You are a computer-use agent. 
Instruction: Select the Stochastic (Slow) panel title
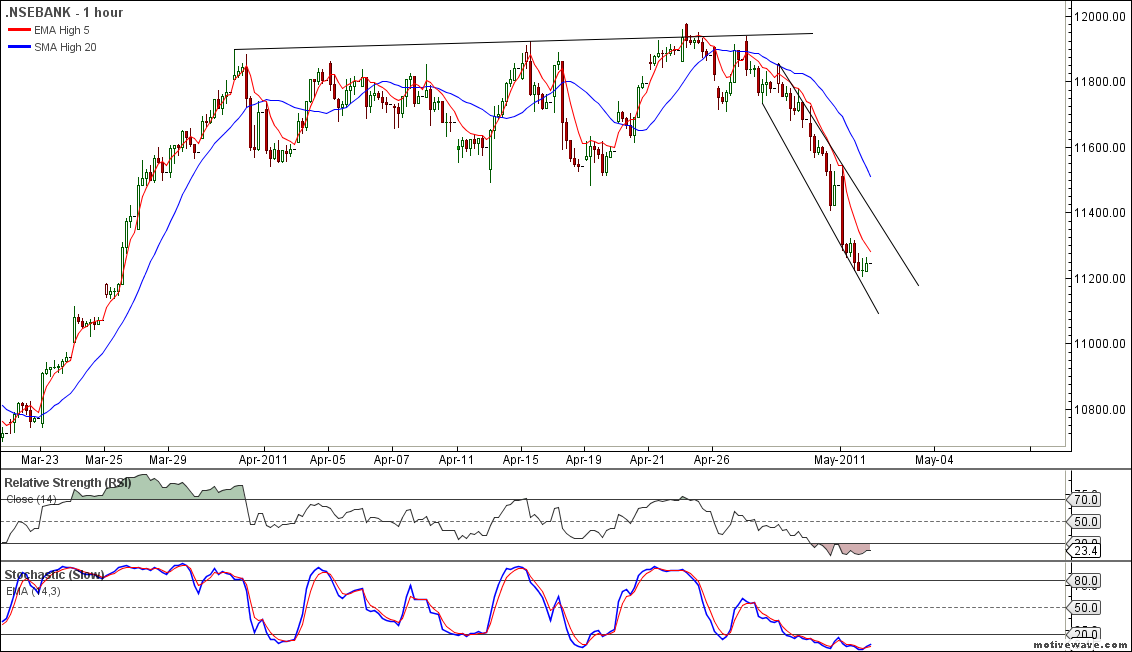tap(54, 575)
